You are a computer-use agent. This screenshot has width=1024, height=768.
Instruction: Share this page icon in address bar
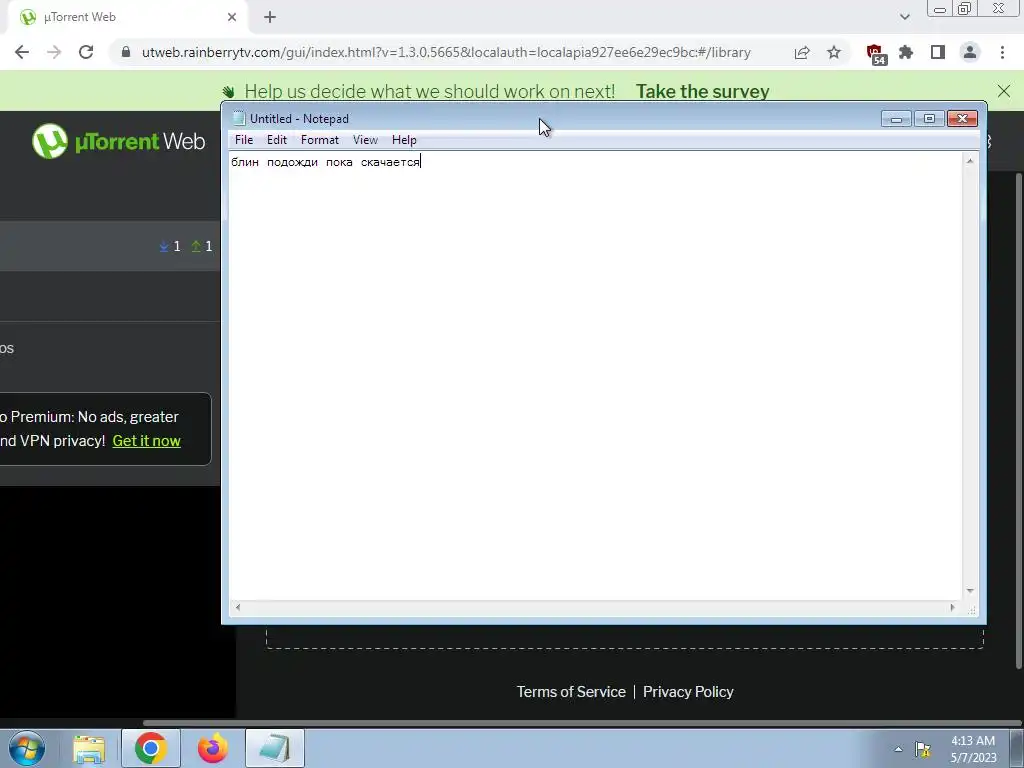click(802, 52)
